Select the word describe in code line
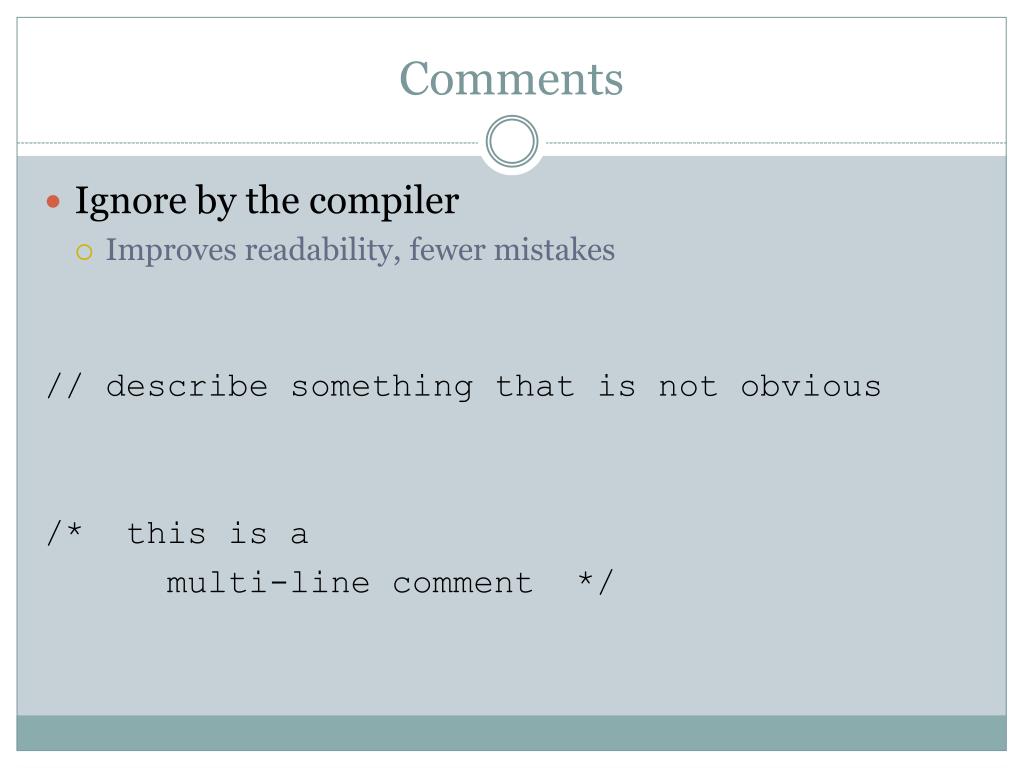 [x=187, y=386]
